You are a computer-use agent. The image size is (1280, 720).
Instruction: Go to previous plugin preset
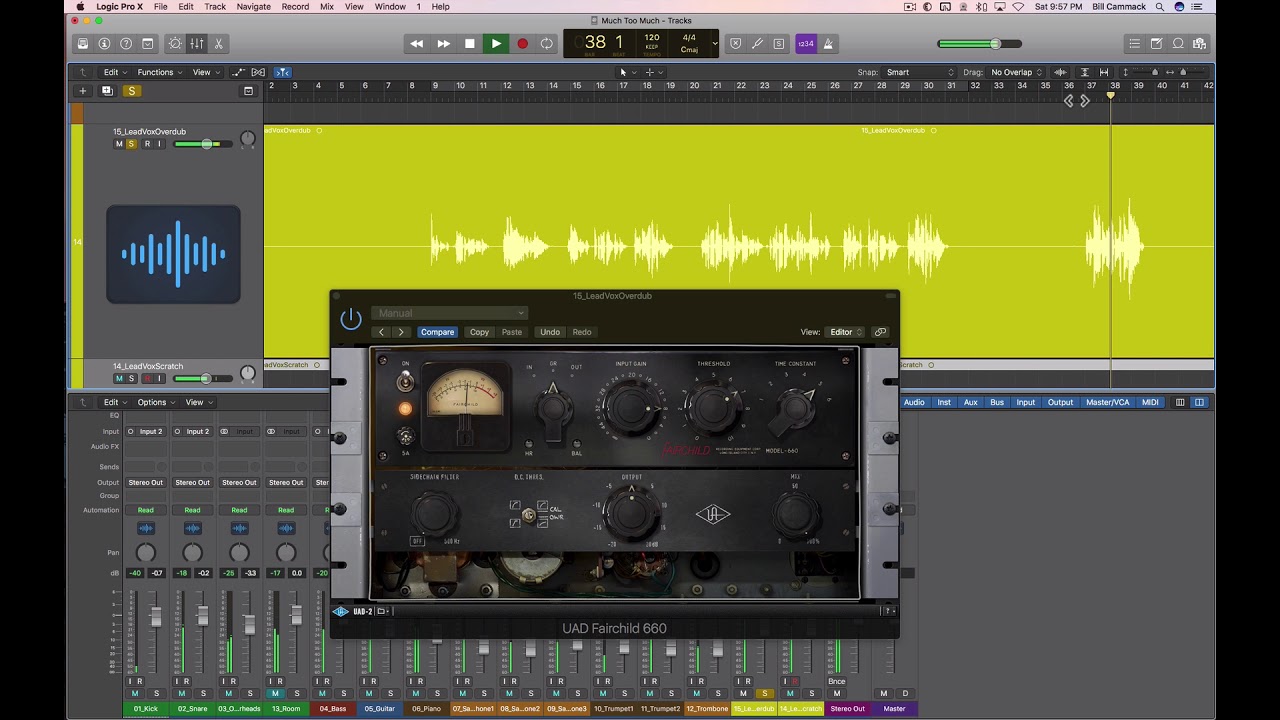(381, 332)
